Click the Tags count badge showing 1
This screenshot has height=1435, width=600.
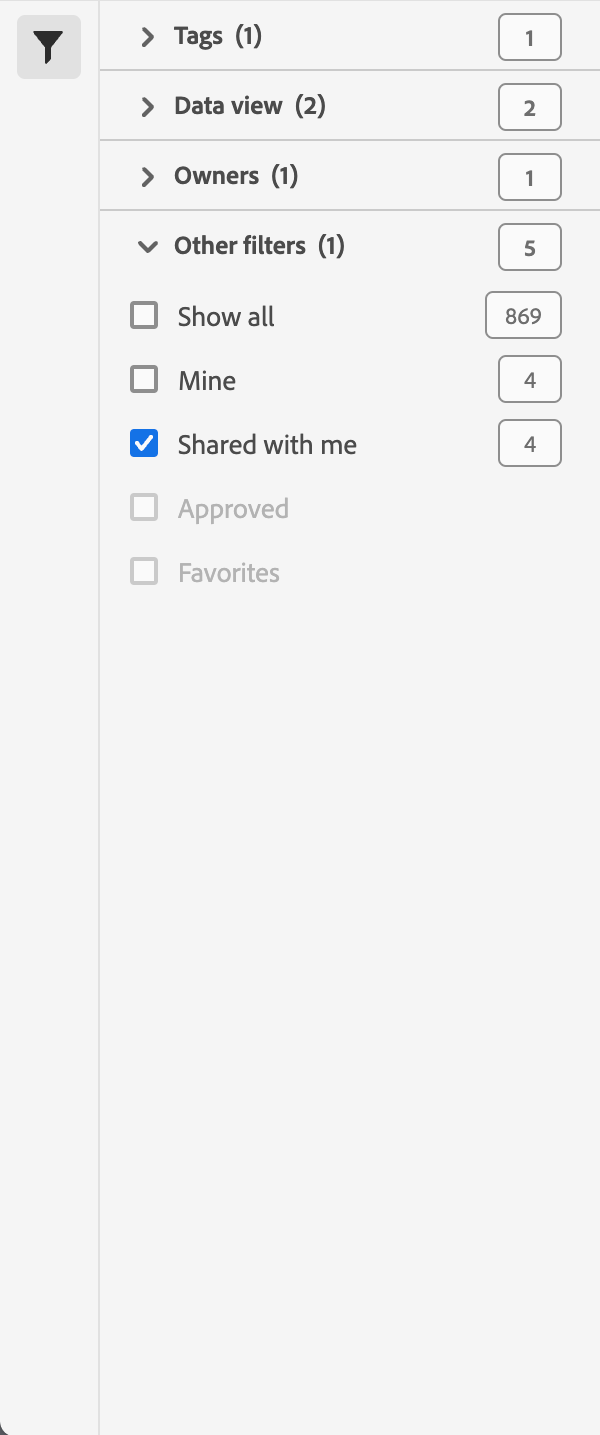(x=530, y=38)
